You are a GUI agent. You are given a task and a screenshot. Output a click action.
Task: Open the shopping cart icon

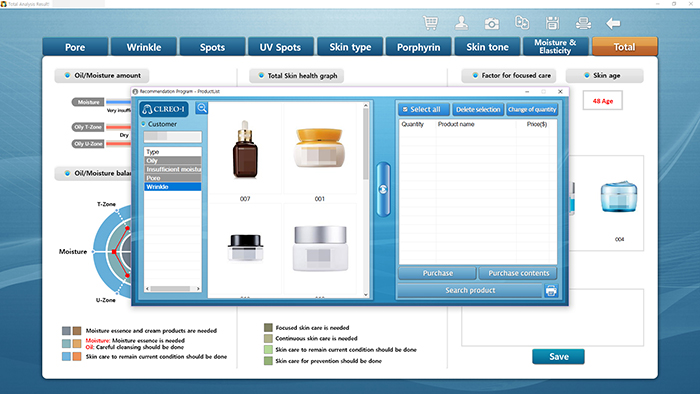pos(430,23)
